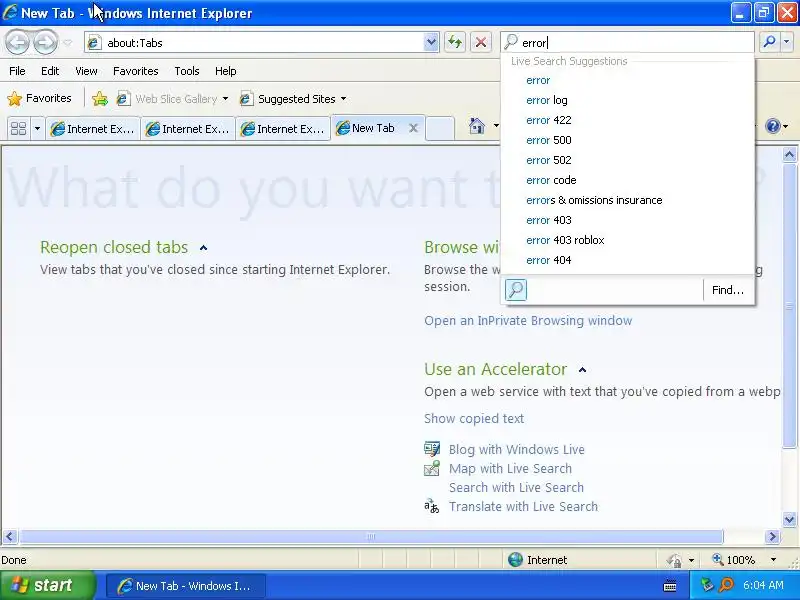Switch to the first Internet Explorer tab
Viewport: 800px width, 600px height.
pyautogui.click(x=92, y=129)
